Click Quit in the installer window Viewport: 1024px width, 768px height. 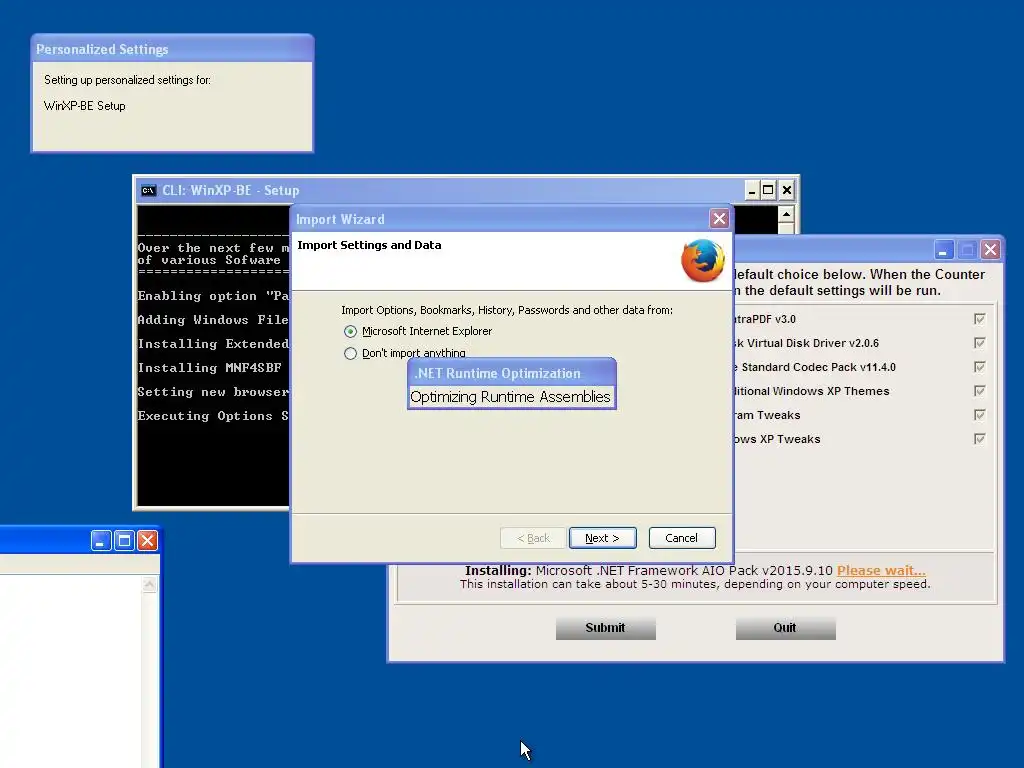pos(785,628)
